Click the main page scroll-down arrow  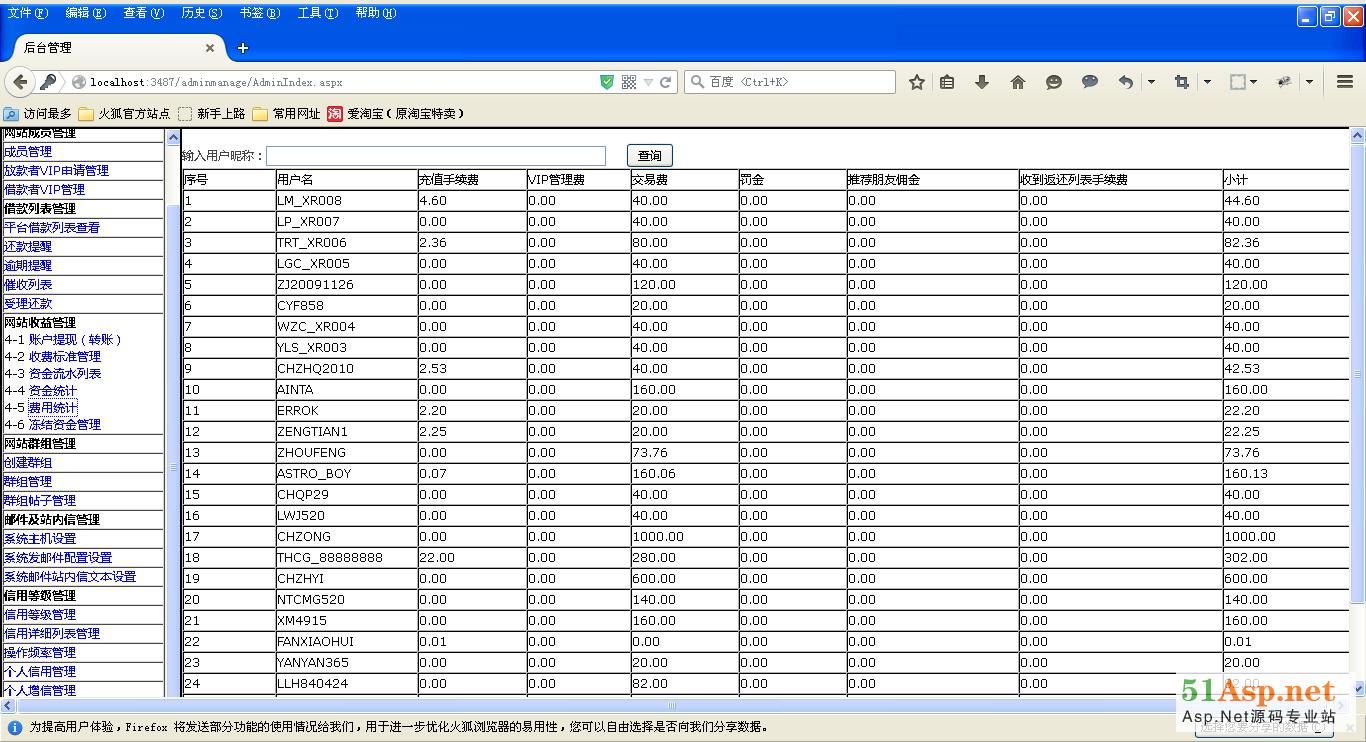[1357, 689]
